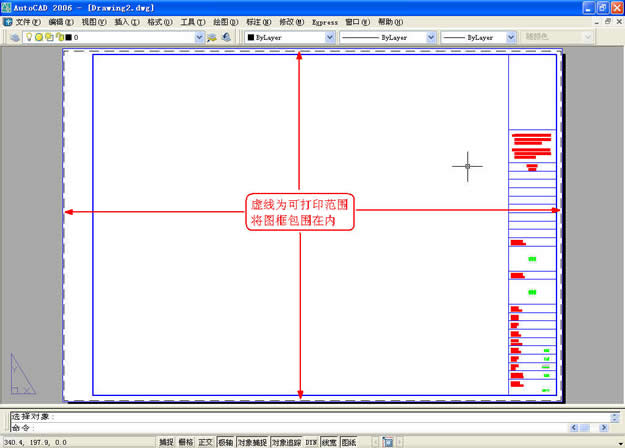Toggle 正交 ortho mode in status bar
The height and width of the screenshot is (448, 625).
click(x=205, y=442)
